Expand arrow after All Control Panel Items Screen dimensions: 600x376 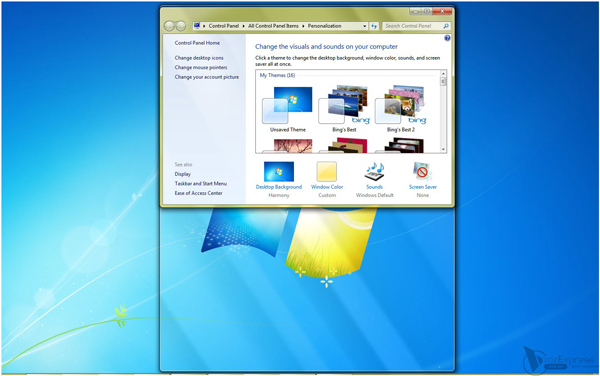coord(303,26)
